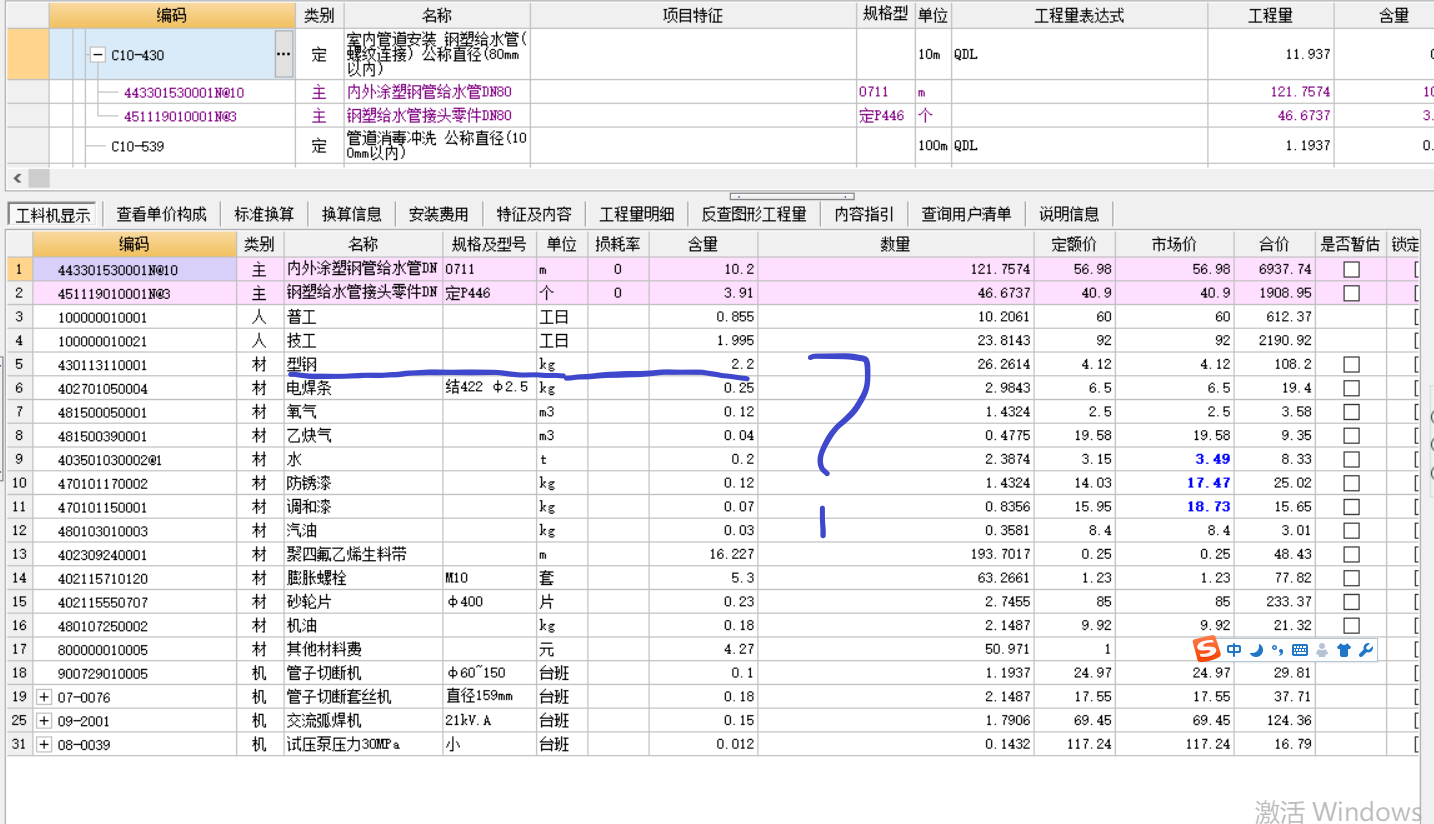The image size is (1434, 824).
Task: Expand row 25 交流弧焊机 (09-2001)
Action: click(44, 721)
